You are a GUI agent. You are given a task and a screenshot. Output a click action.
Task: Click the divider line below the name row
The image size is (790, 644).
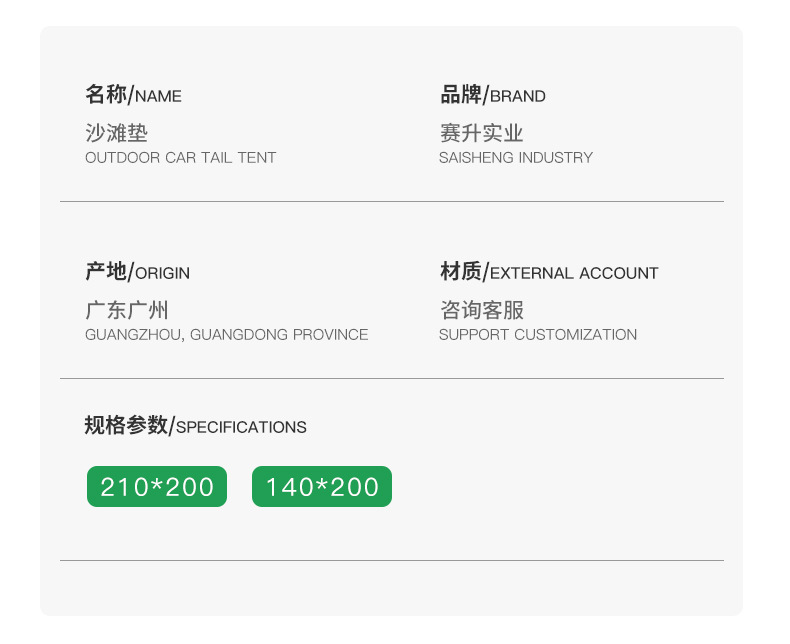391,202
